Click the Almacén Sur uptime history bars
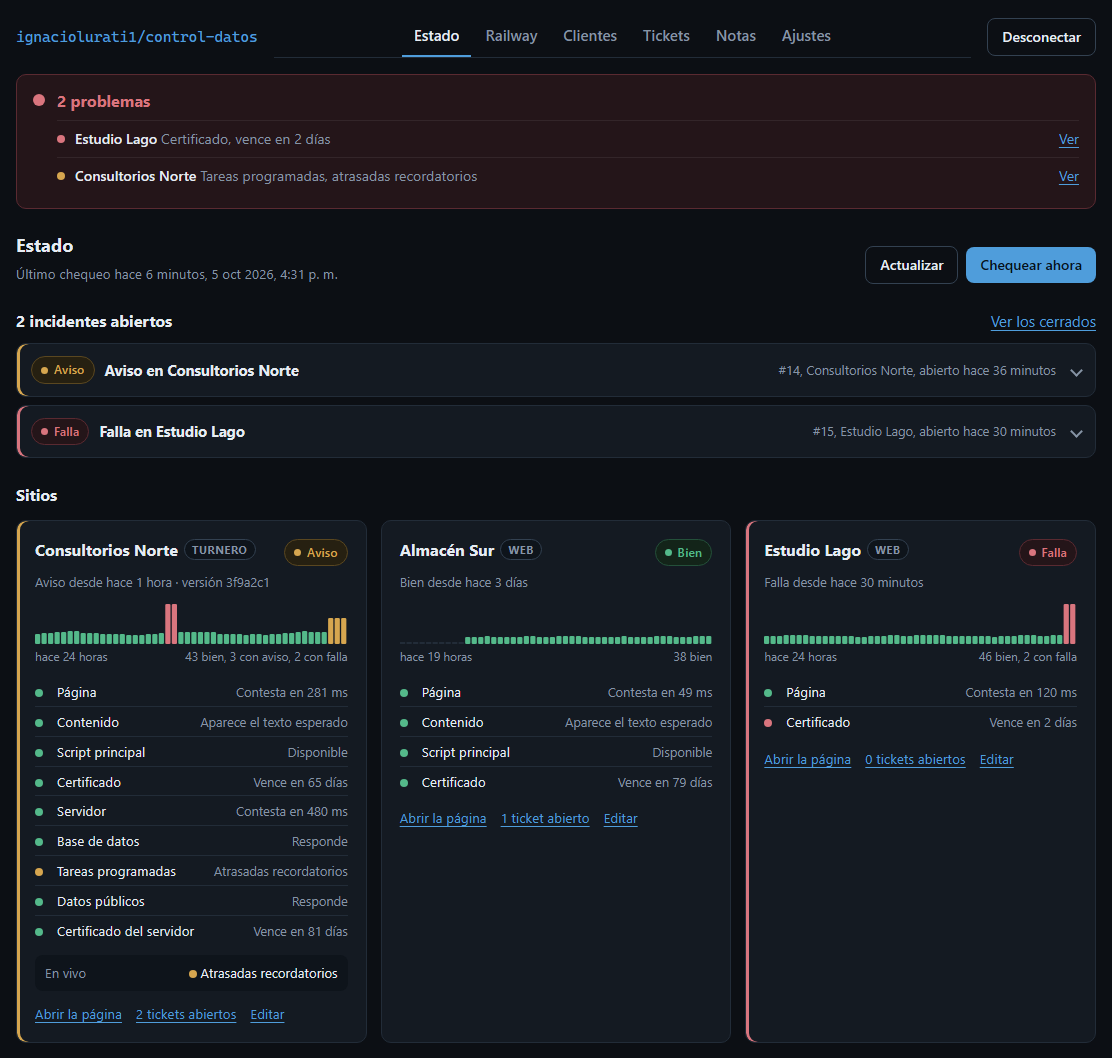 click(555, 640)
